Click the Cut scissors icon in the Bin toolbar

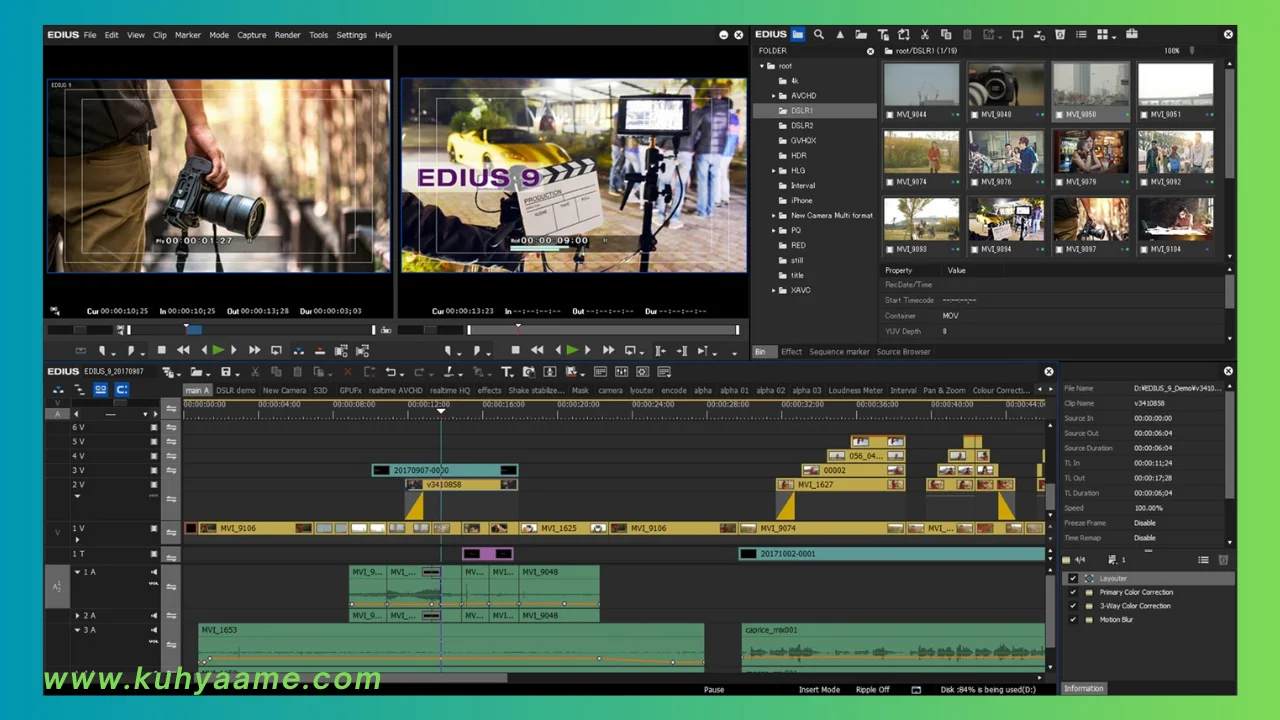point(925,34)
